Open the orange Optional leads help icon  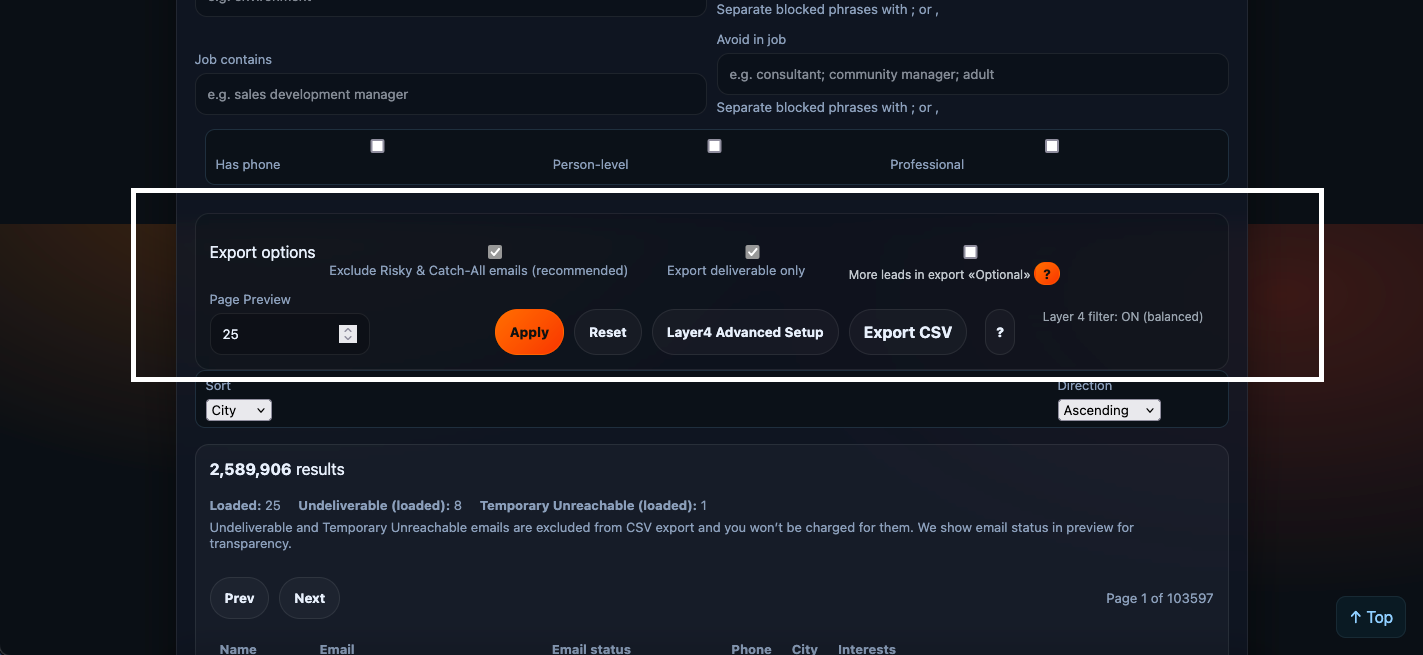pos(1046,273)
